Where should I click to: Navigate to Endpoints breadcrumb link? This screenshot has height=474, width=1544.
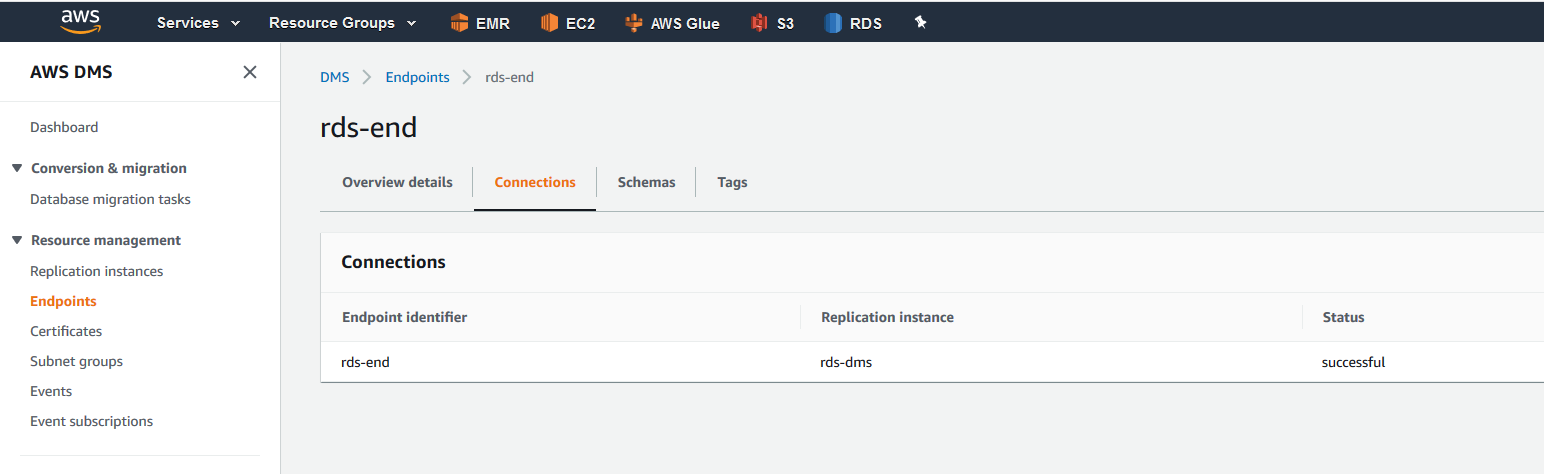(417, 77)
